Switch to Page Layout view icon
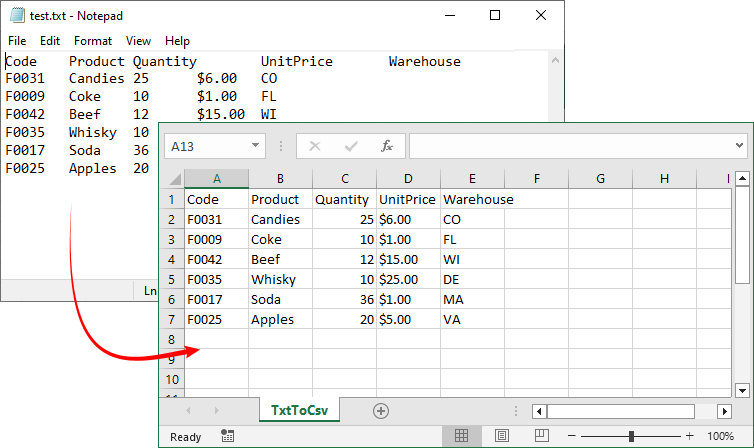Image resolution: width=754 pixels, height=448 pixels. 502,436
